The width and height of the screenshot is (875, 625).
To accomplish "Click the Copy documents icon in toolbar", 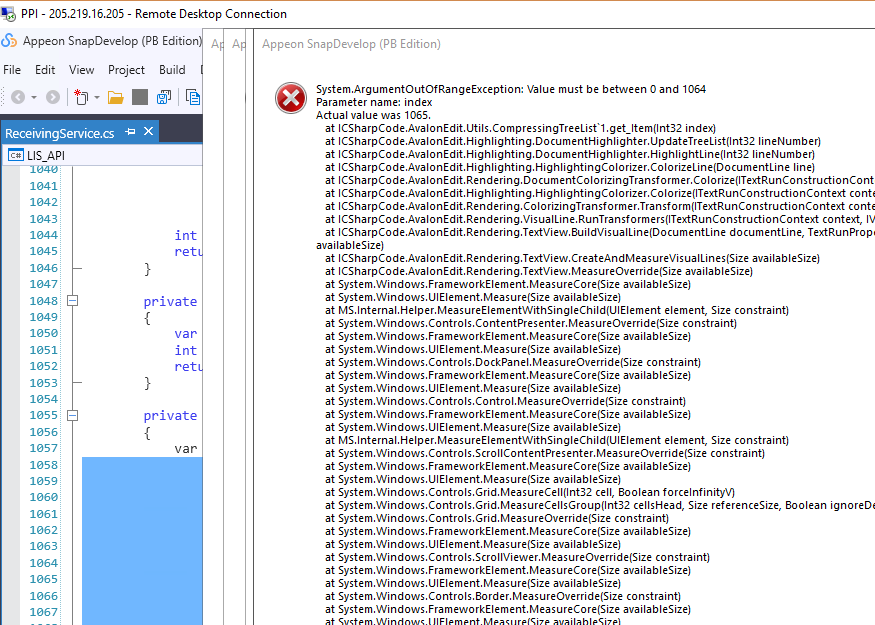I will coord(193,97).
